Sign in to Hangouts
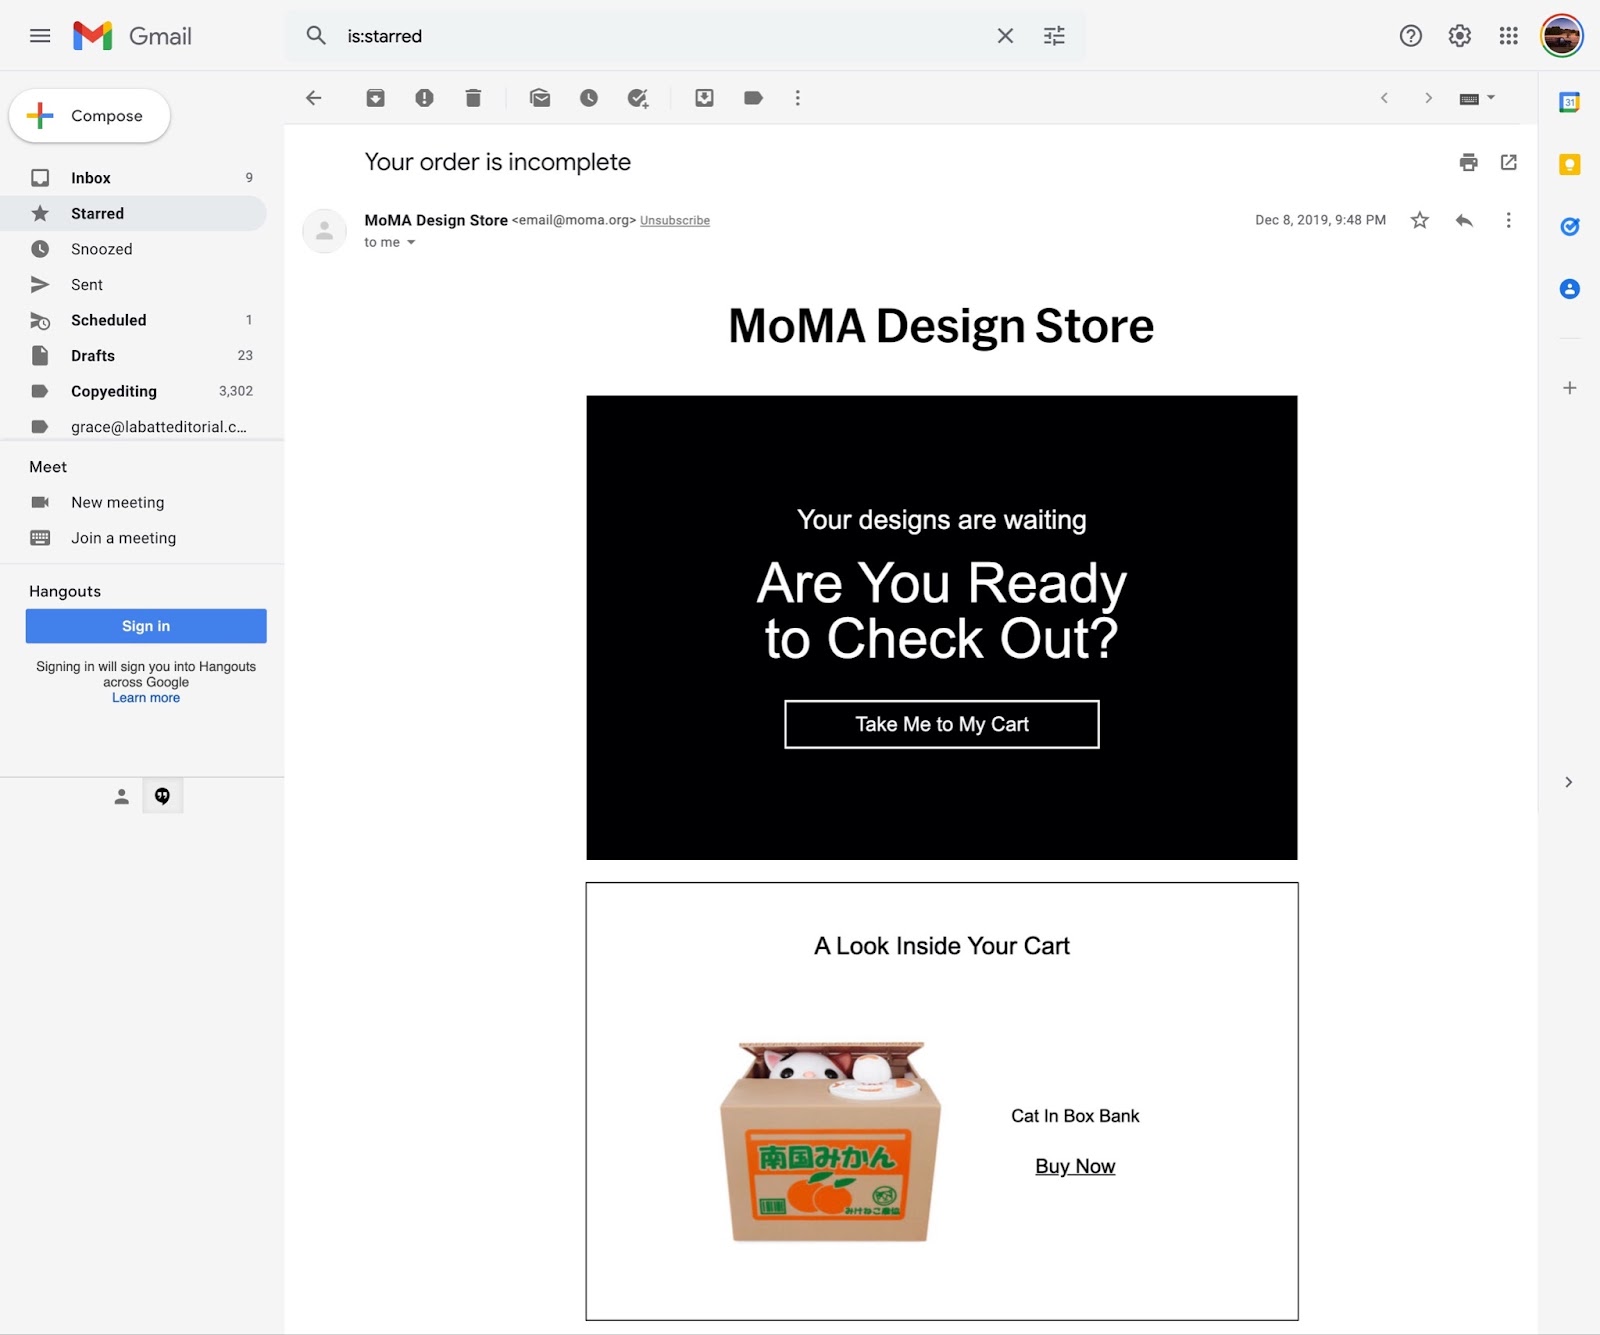1600x1335 pixels. coord(146,626)
